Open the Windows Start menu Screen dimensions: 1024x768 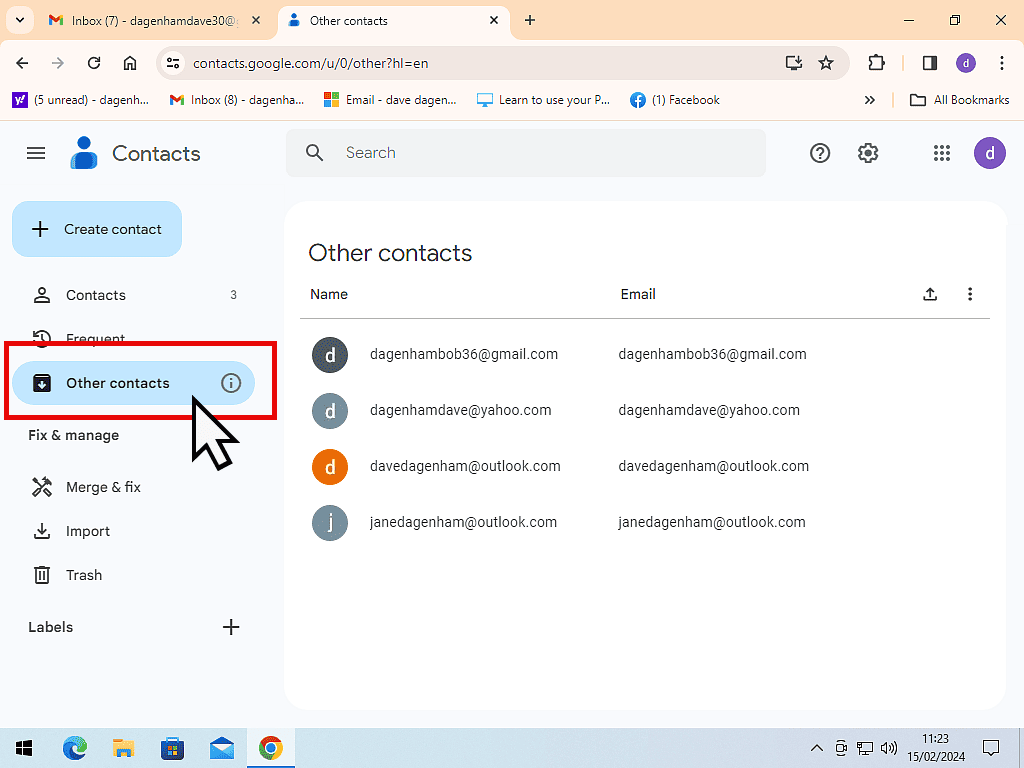point(24,748)
